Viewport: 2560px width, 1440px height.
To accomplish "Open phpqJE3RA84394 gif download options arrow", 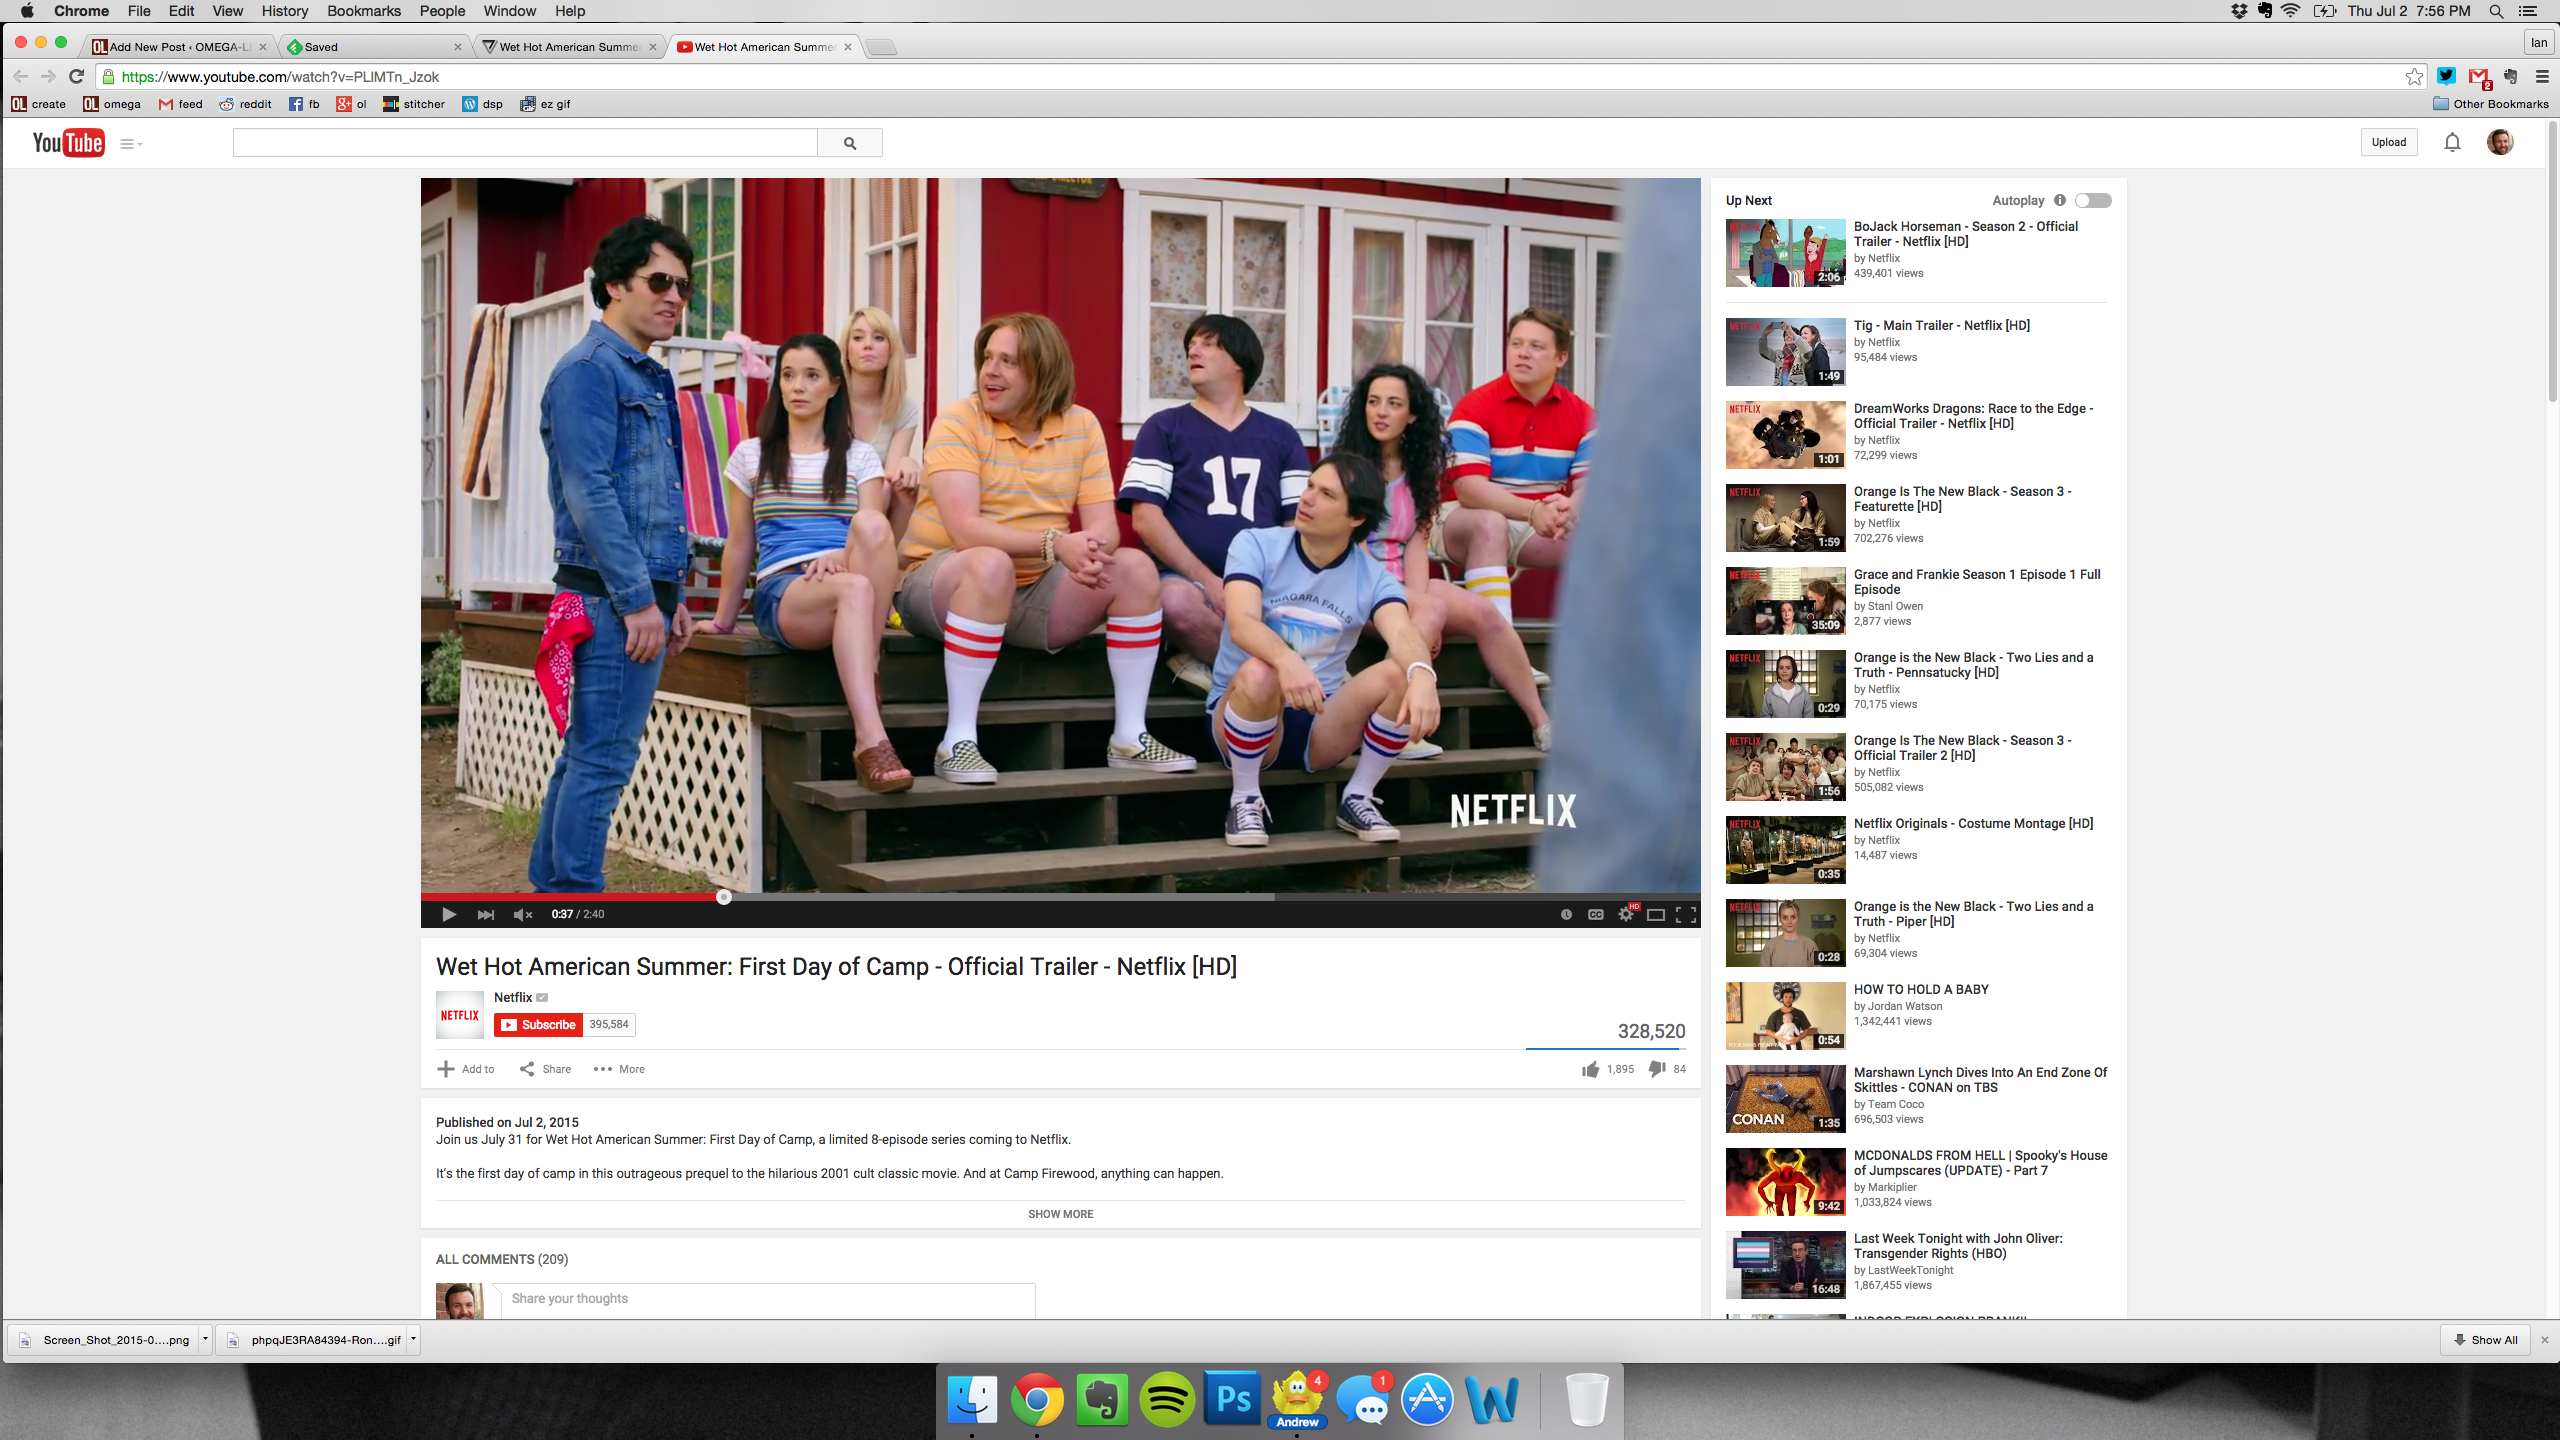I will (413, 1339).
